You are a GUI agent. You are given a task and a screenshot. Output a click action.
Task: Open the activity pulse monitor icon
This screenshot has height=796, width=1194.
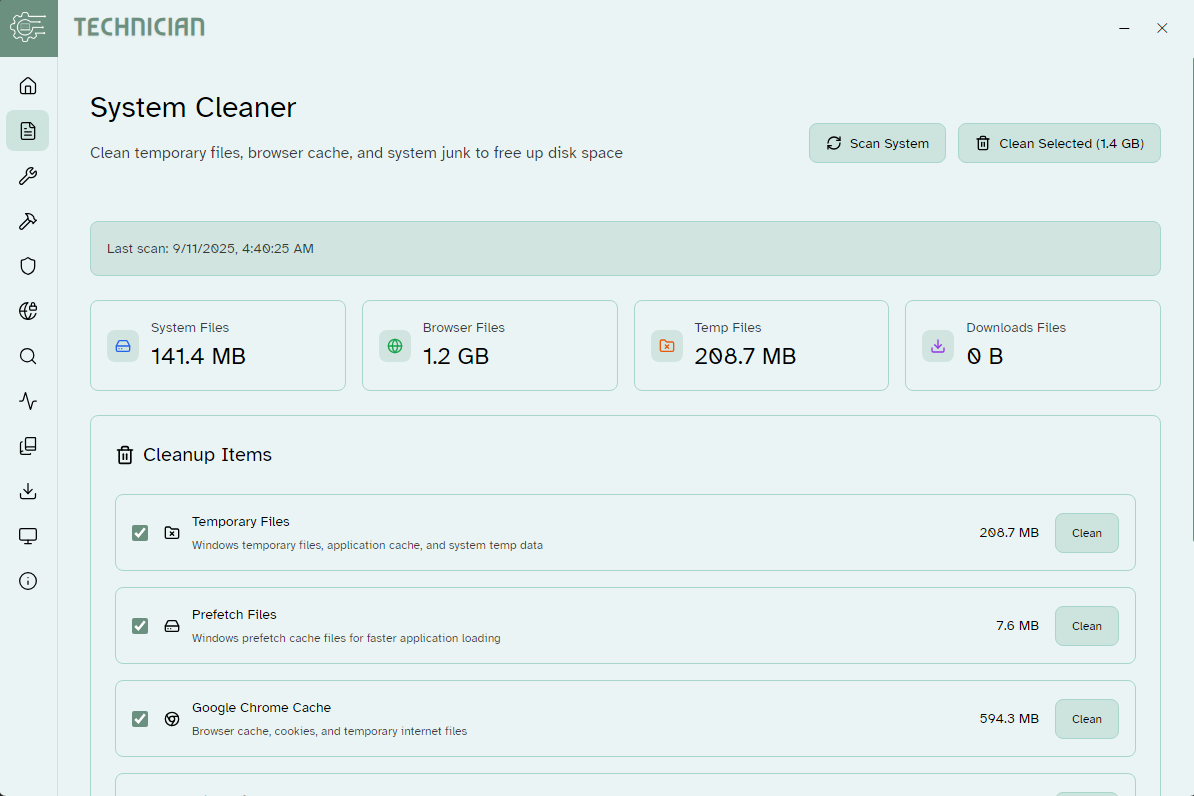[28, 401]
